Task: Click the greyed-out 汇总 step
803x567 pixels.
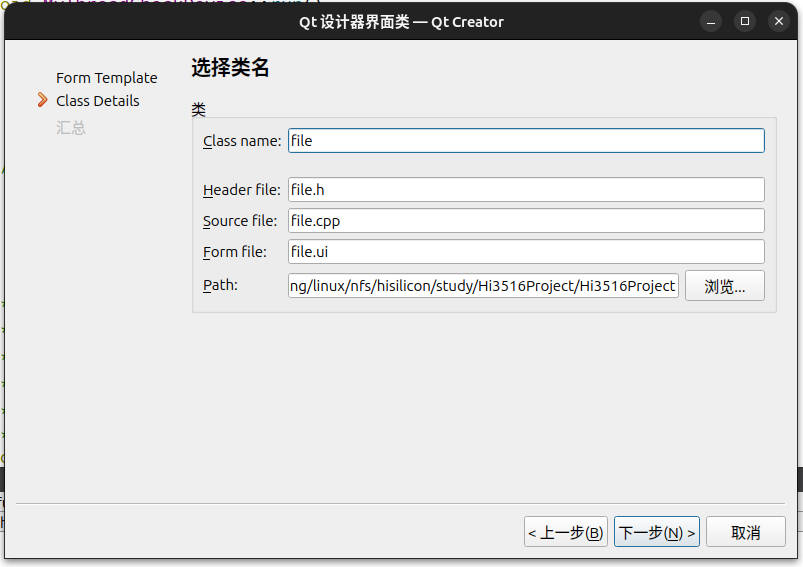Action: click(x=71, y=128)
